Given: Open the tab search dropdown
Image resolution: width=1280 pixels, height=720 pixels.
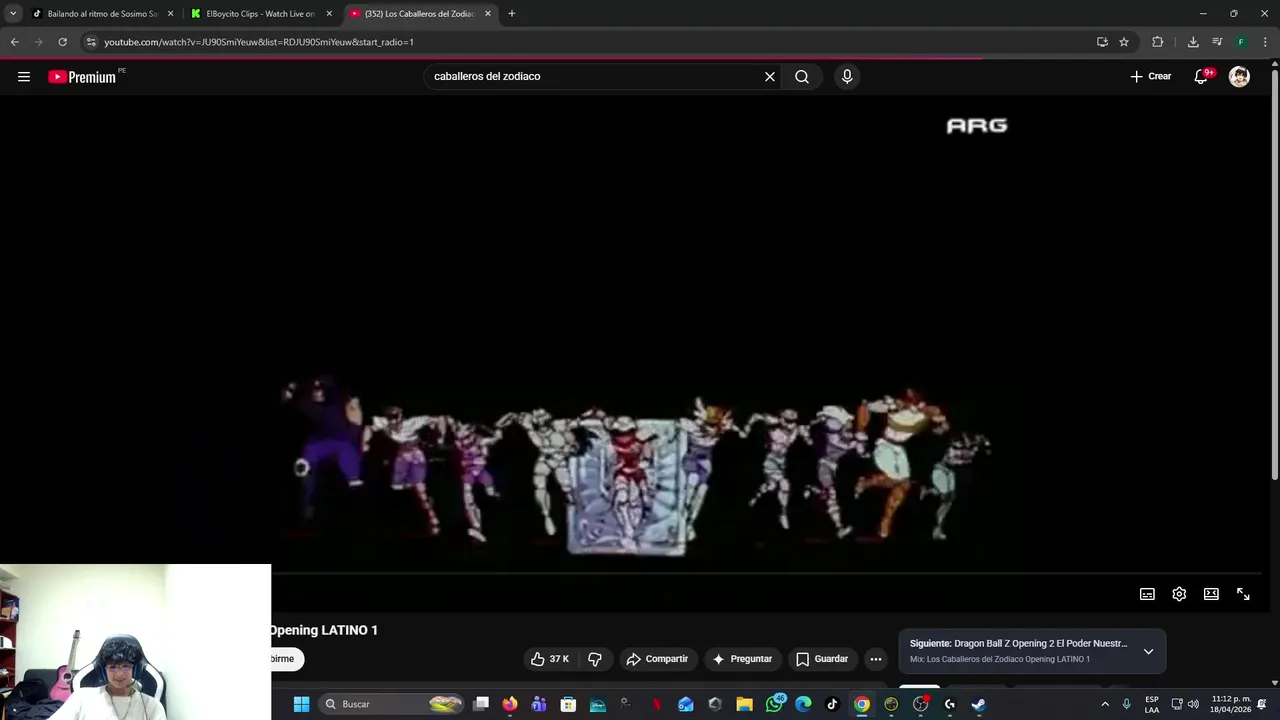Looking at the screenshot, I should (x=13, y=14).
